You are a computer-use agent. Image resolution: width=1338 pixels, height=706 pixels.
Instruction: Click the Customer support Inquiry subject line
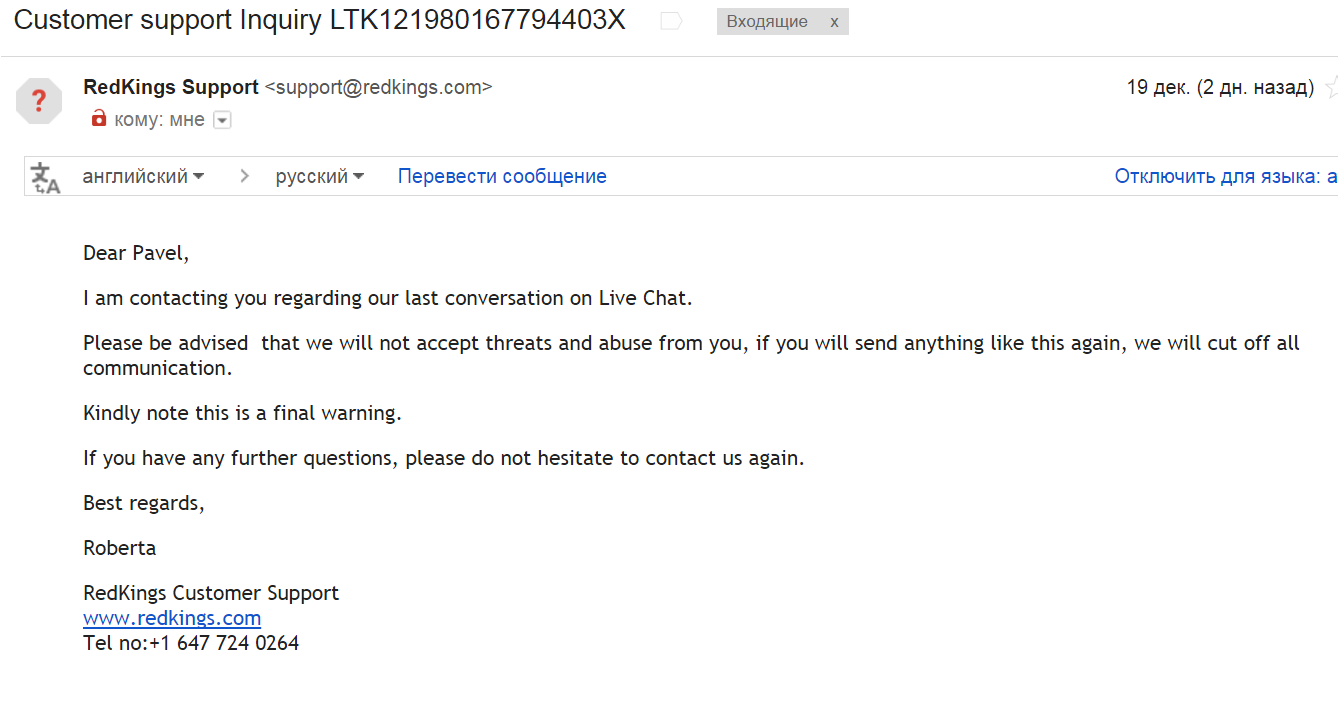click(x=319, y=21)
